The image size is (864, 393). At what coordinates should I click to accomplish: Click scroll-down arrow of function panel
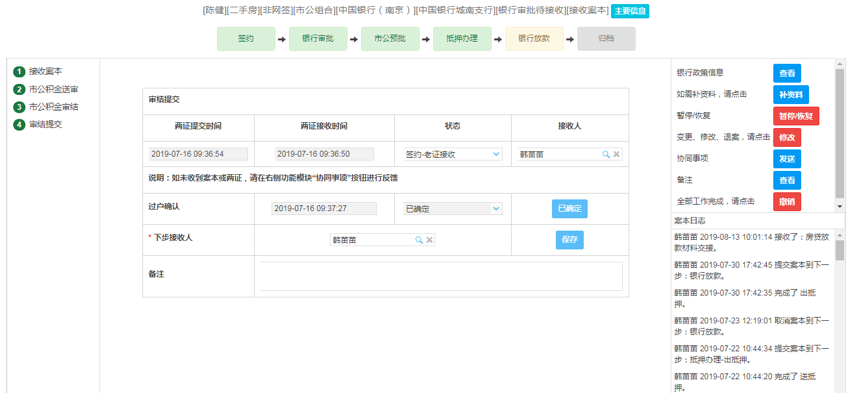(839, 206)
